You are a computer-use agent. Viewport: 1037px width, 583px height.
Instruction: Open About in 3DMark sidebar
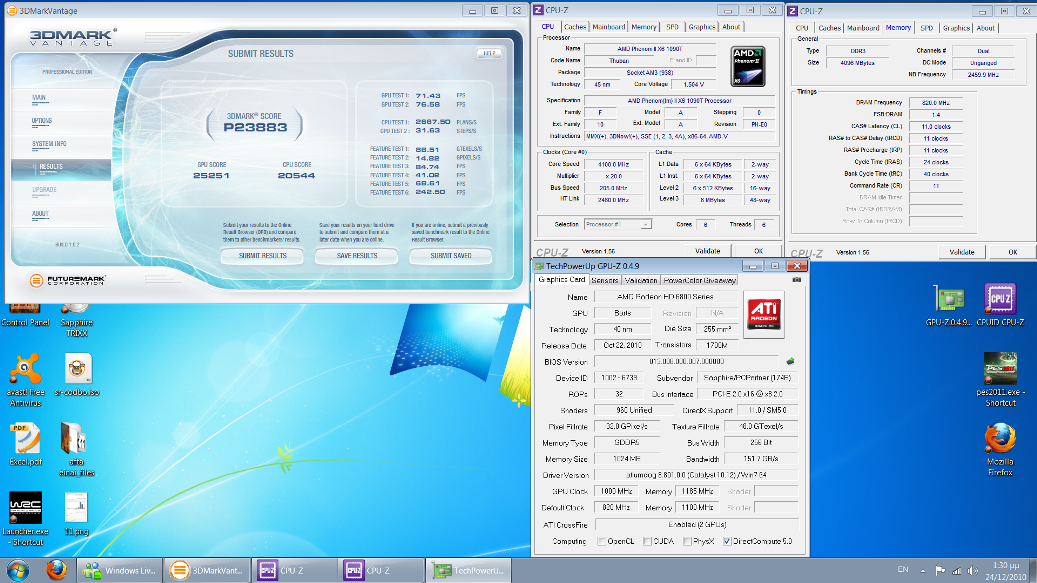40,214
